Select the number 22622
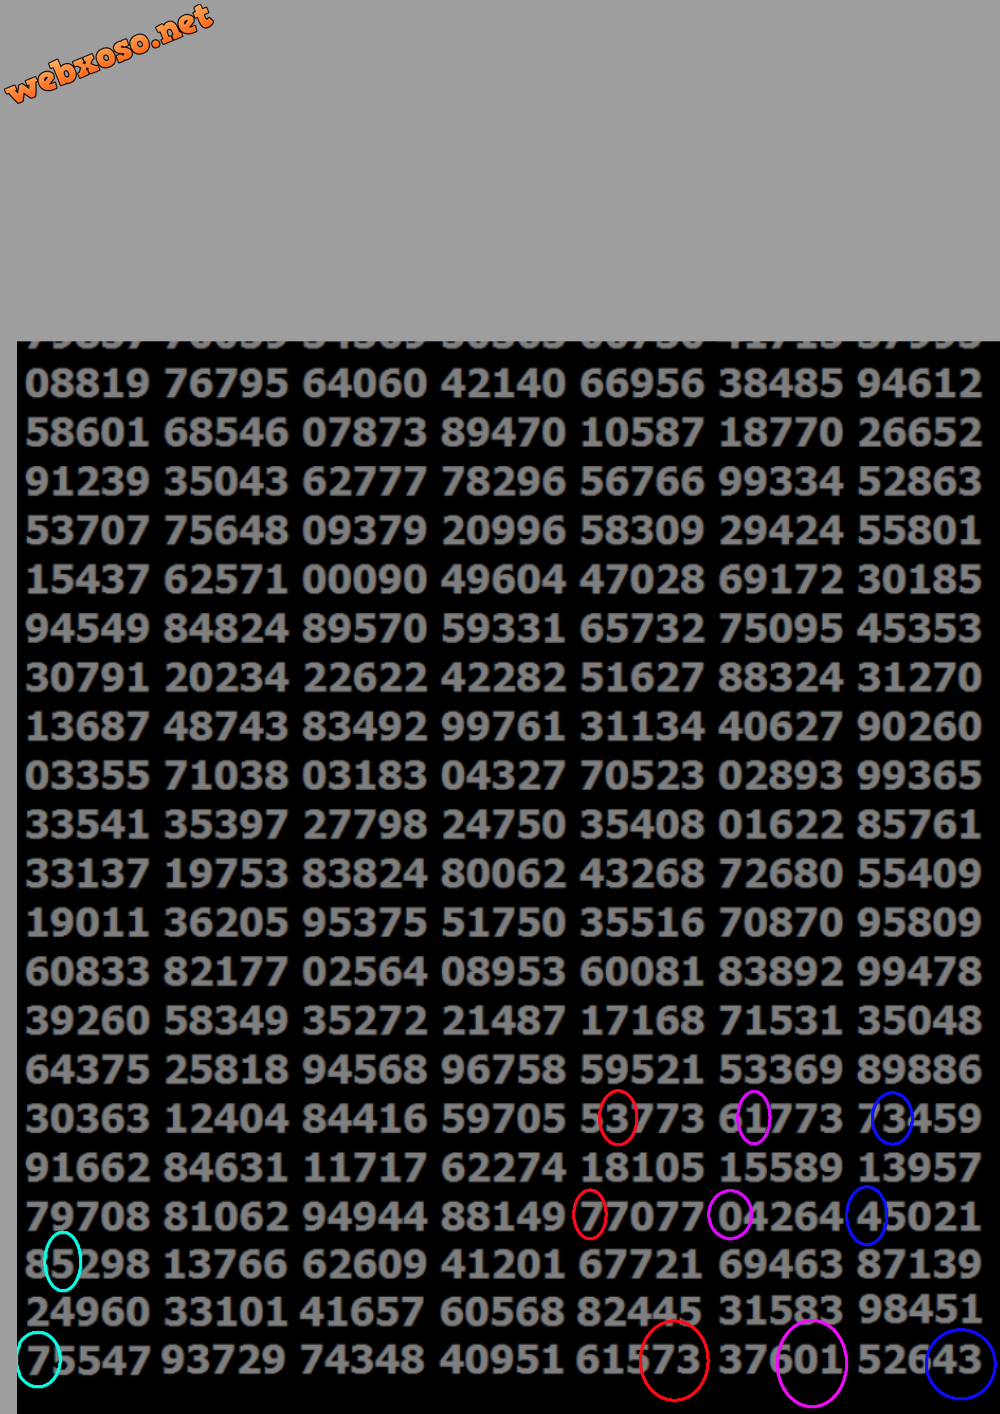Image resolution: width=1000 pixels, height=1414 pixels. [x=365, y=677]
